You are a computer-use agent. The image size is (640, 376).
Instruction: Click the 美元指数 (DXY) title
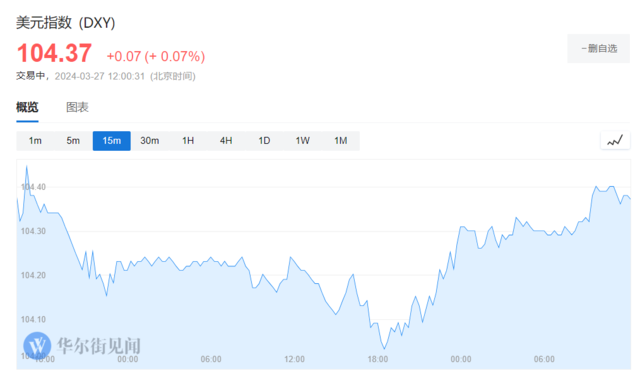(x=66, y=22)
